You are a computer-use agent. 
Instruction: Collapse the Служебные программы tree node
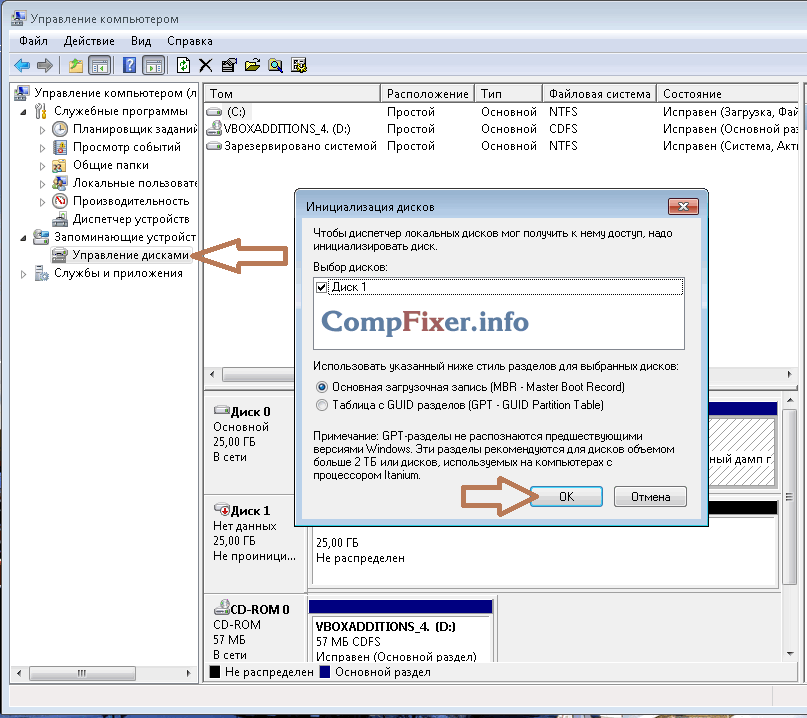[23, 112]
